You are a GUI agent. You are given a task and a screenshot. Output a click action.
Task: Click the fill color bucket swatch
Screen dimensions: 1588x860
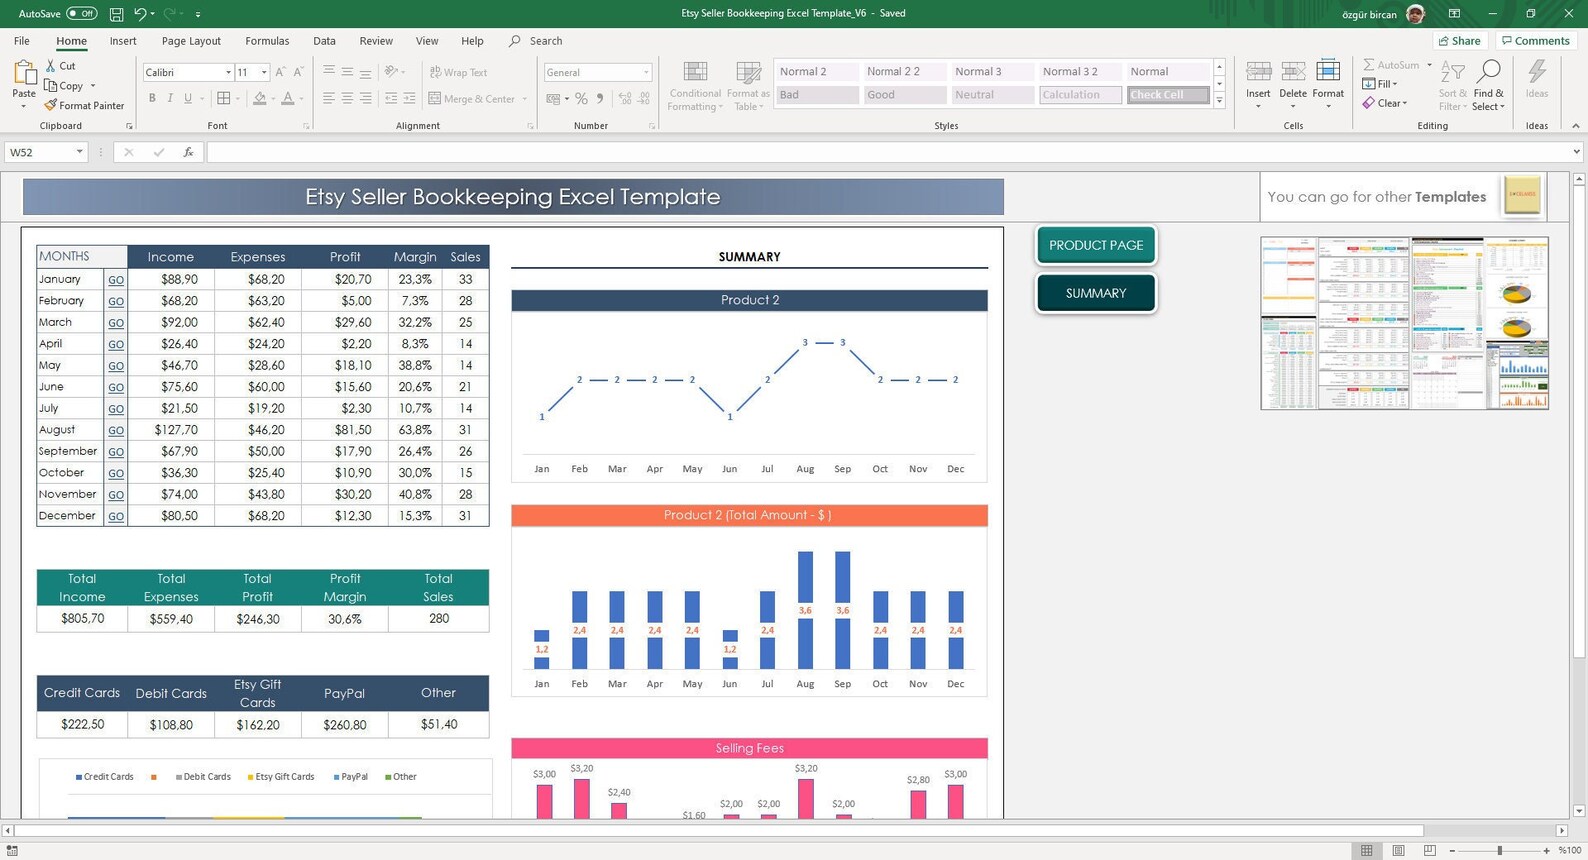click(x=260, y=98)
